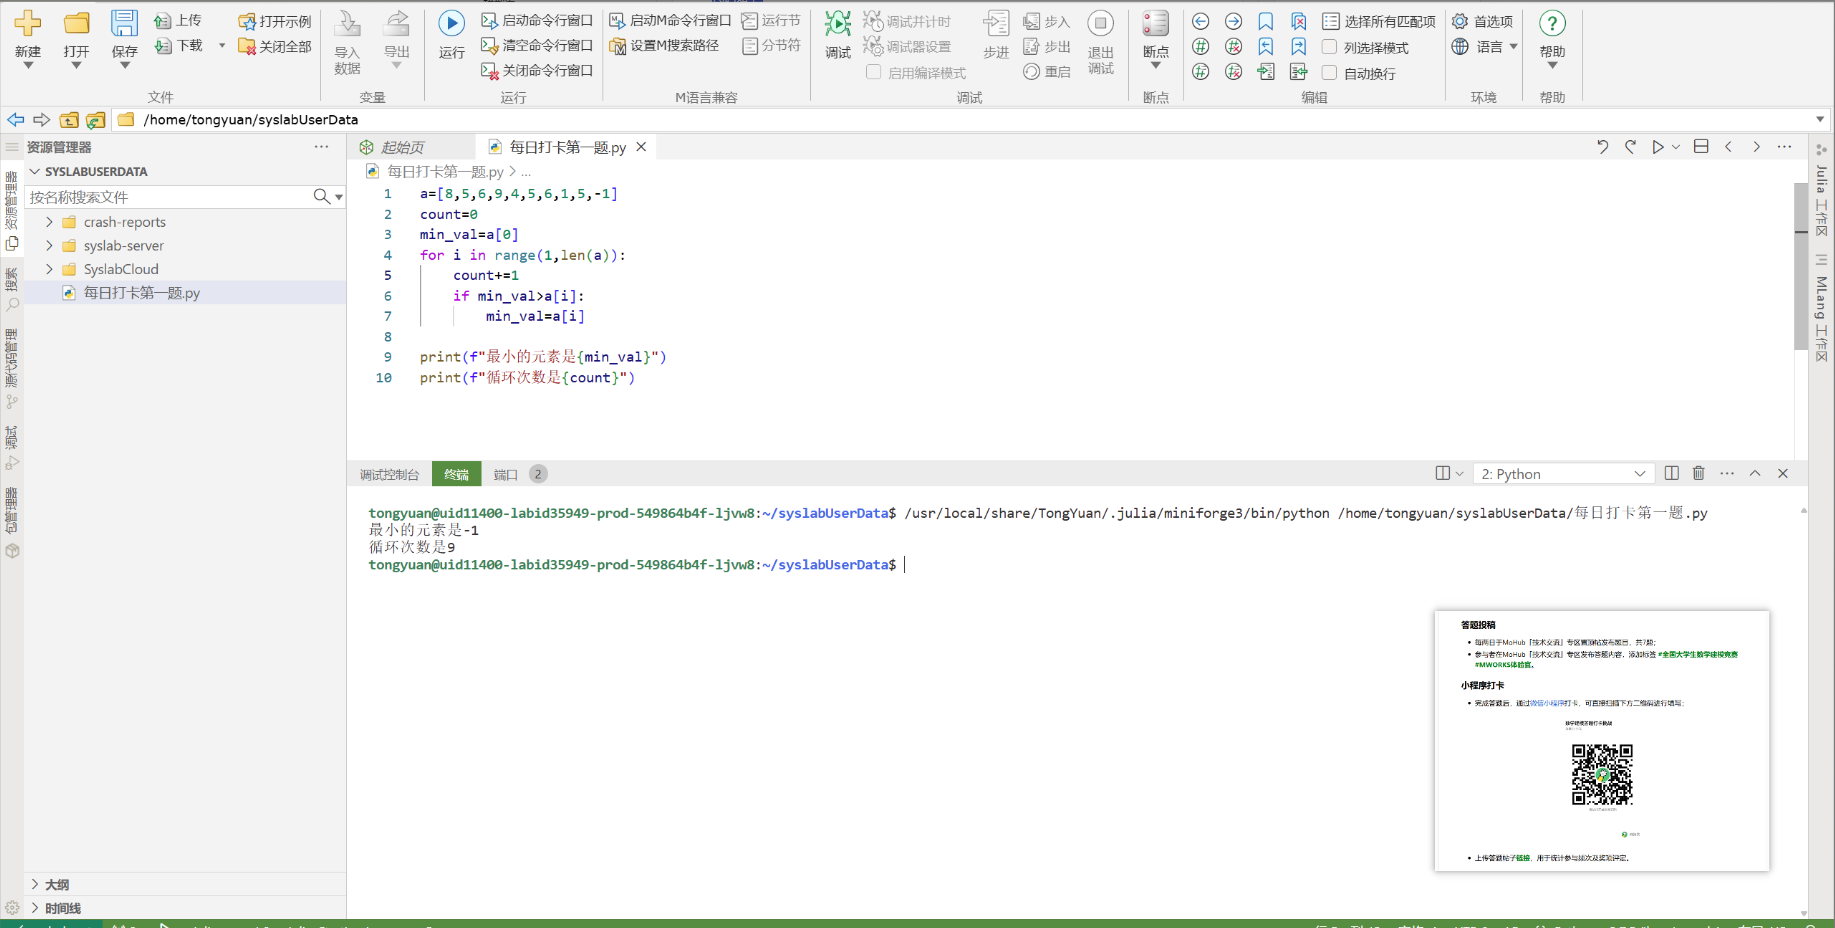Click the decrease-indent icon in 编辑 group

(x=1299, y=72)
